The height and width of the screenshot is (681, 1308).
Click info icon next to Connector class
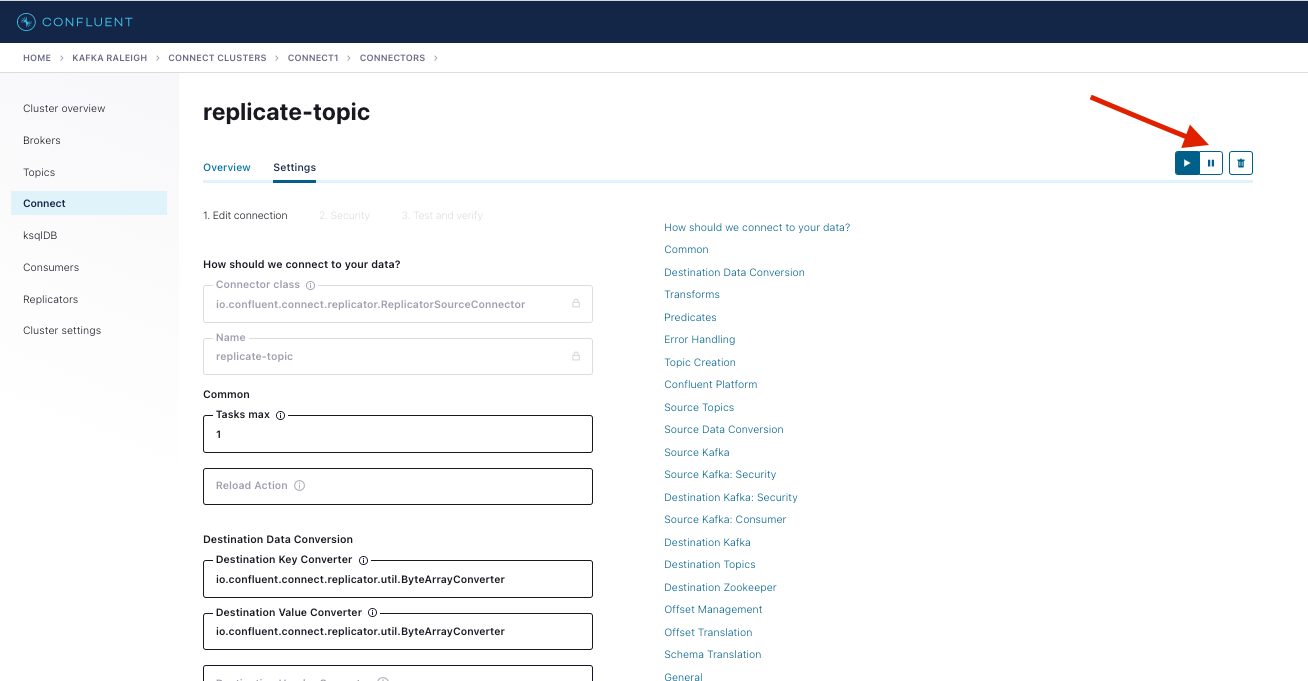point(310,285)
